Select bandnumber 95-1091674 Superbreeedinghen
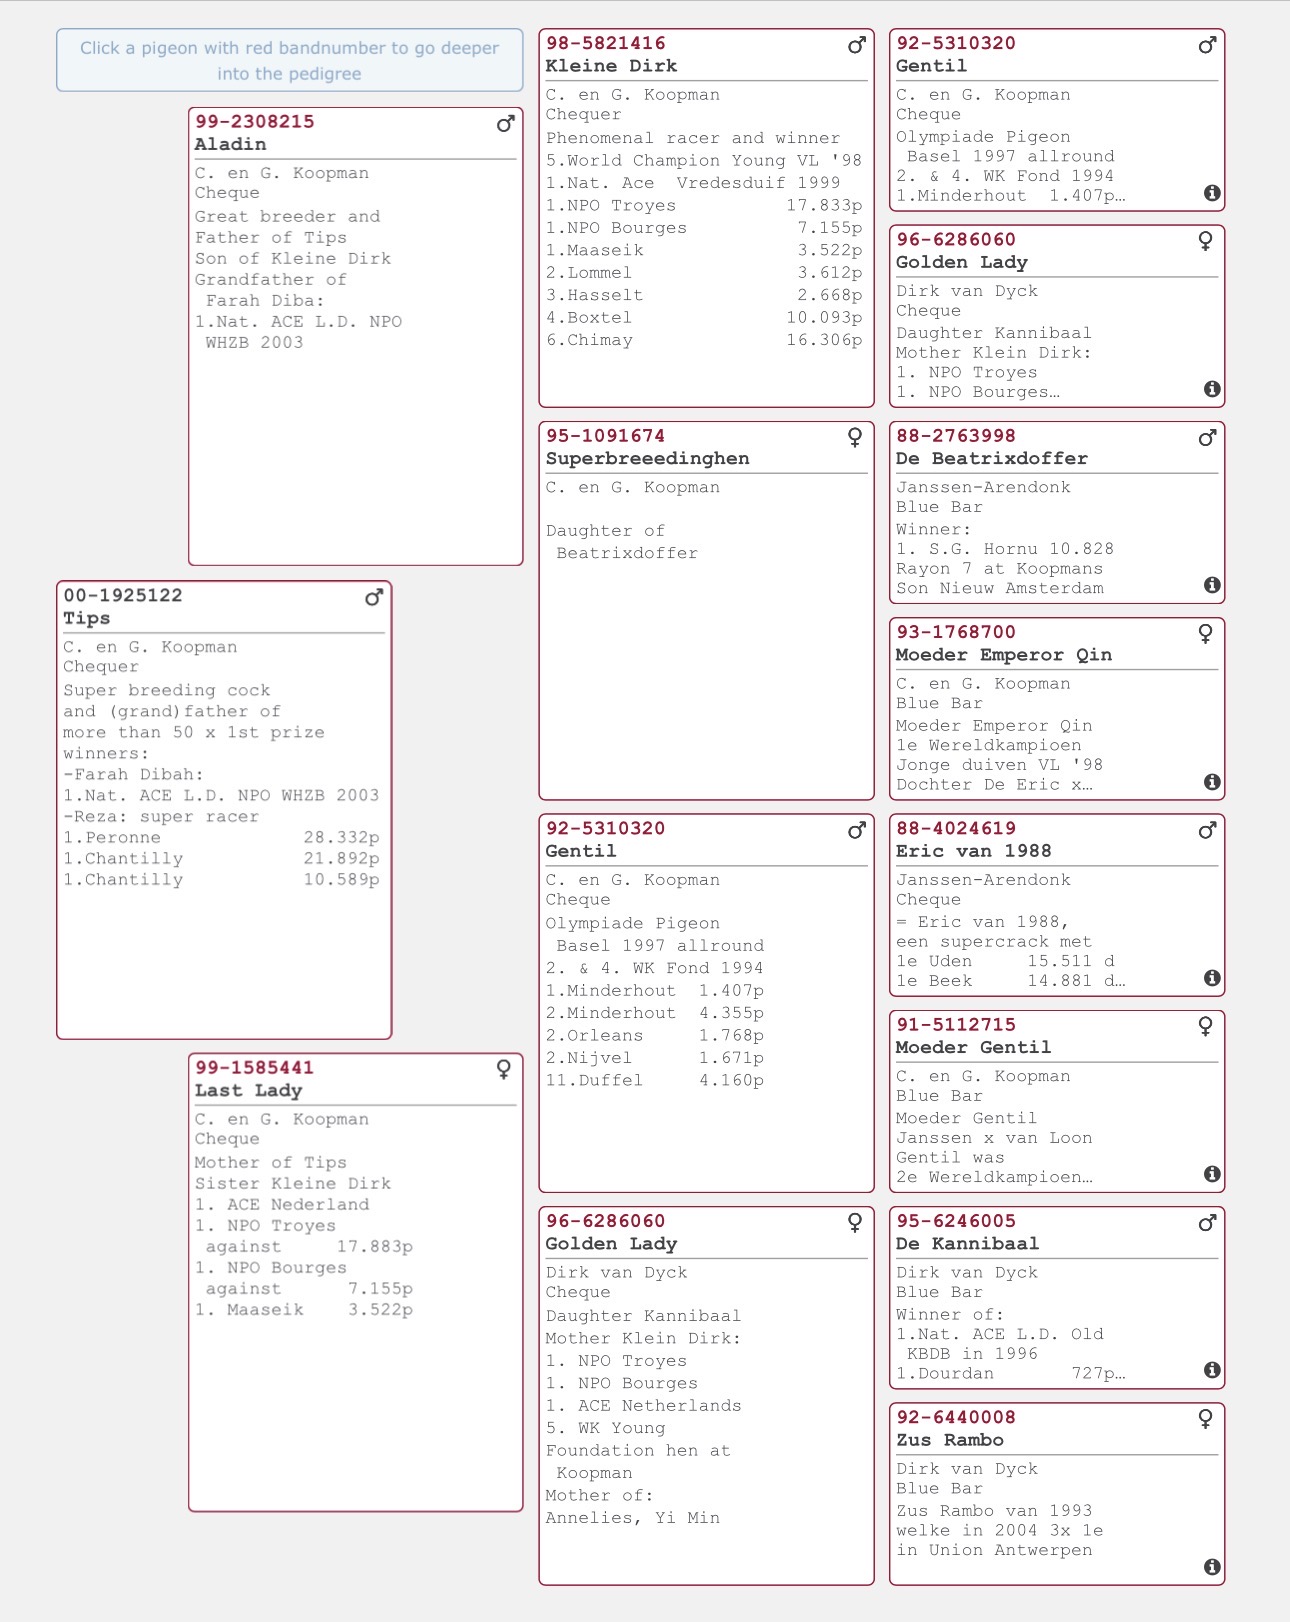 tap(606, 436)
